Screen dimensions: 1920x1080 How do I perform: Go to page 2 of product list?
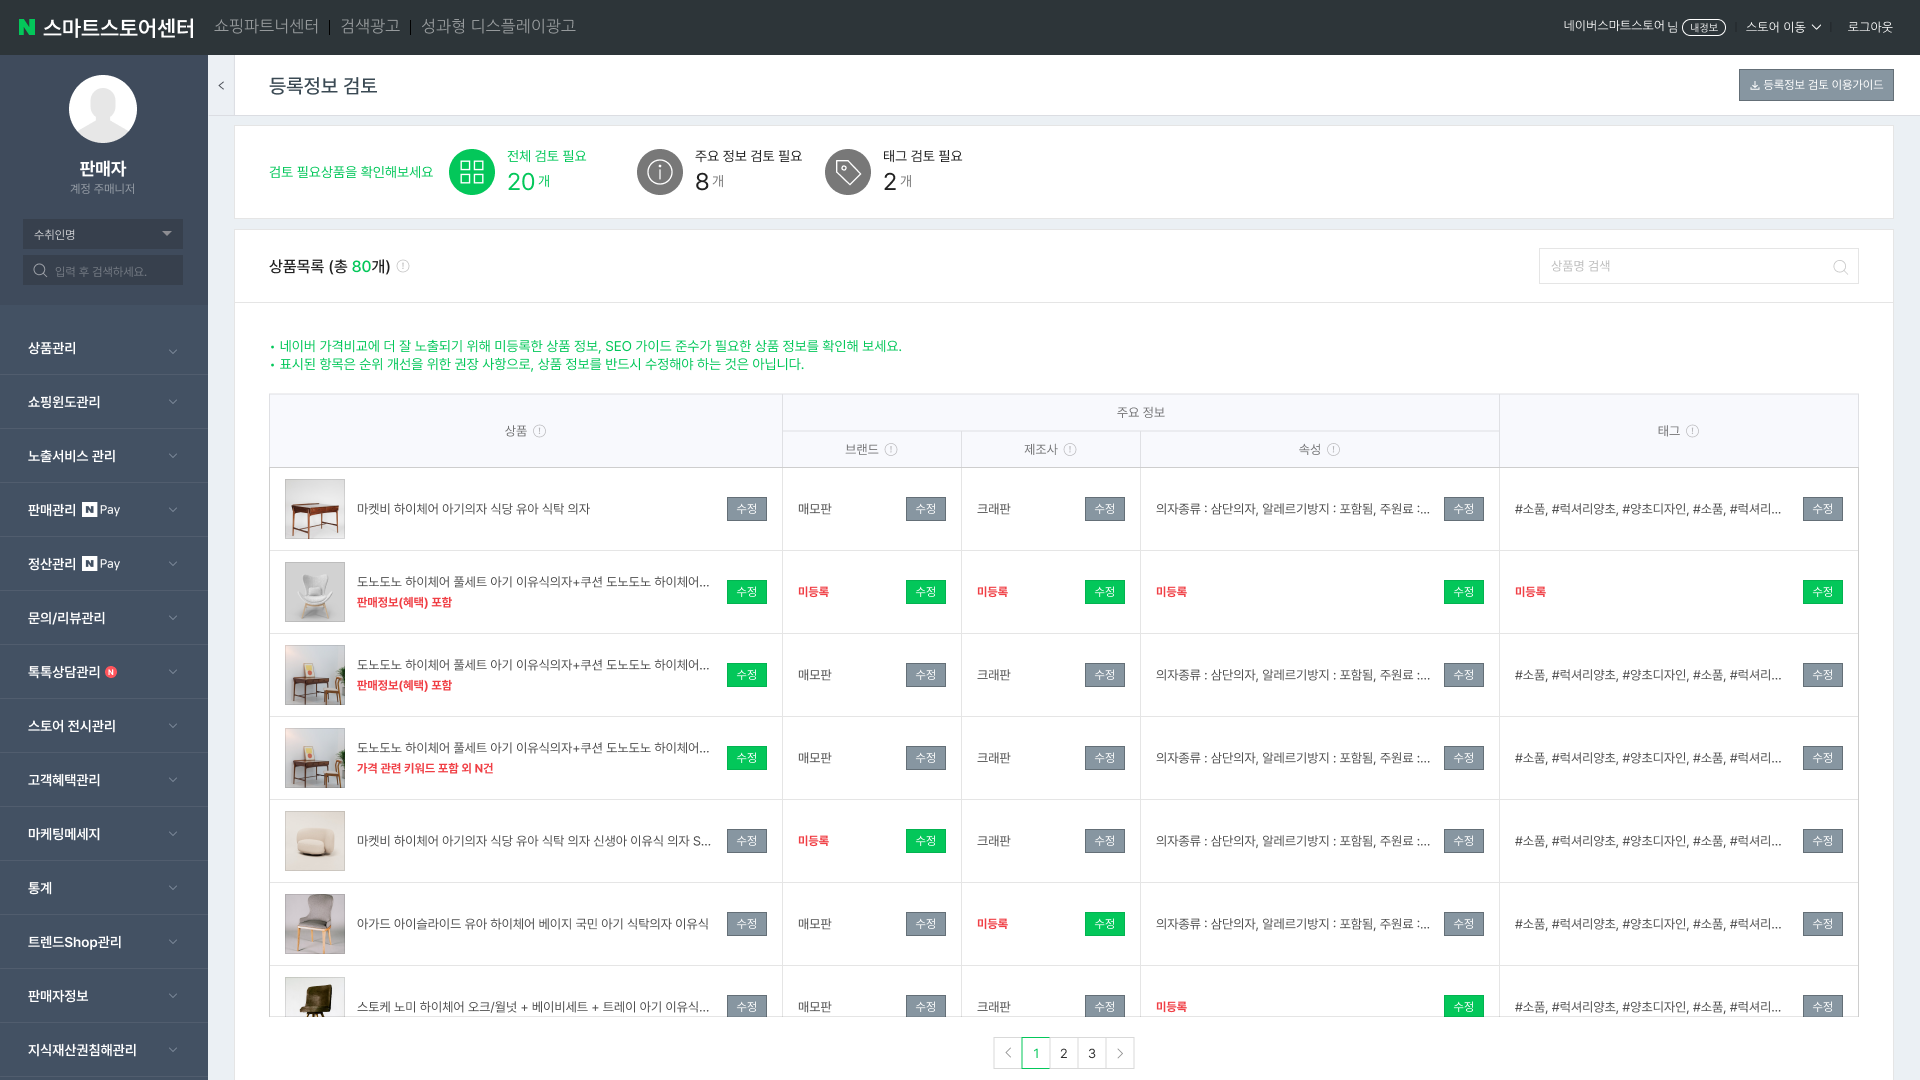[1064, 1053]
